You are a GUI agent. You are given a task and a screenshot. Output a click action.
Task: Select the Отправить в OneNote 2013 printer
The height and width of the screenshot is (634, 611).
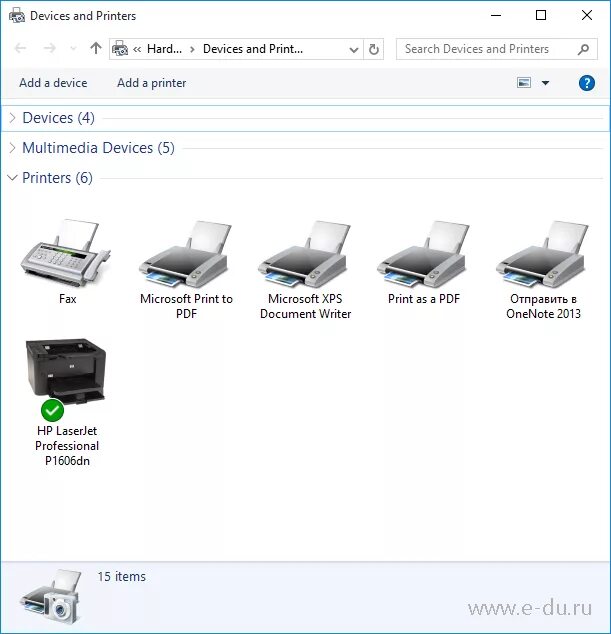(543, 253)
